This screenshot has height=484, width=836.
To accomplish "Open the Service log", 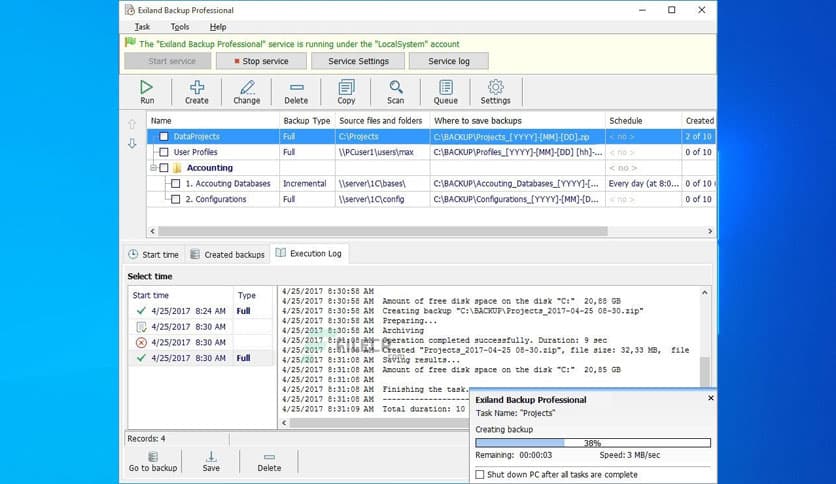I will [449, 61].
